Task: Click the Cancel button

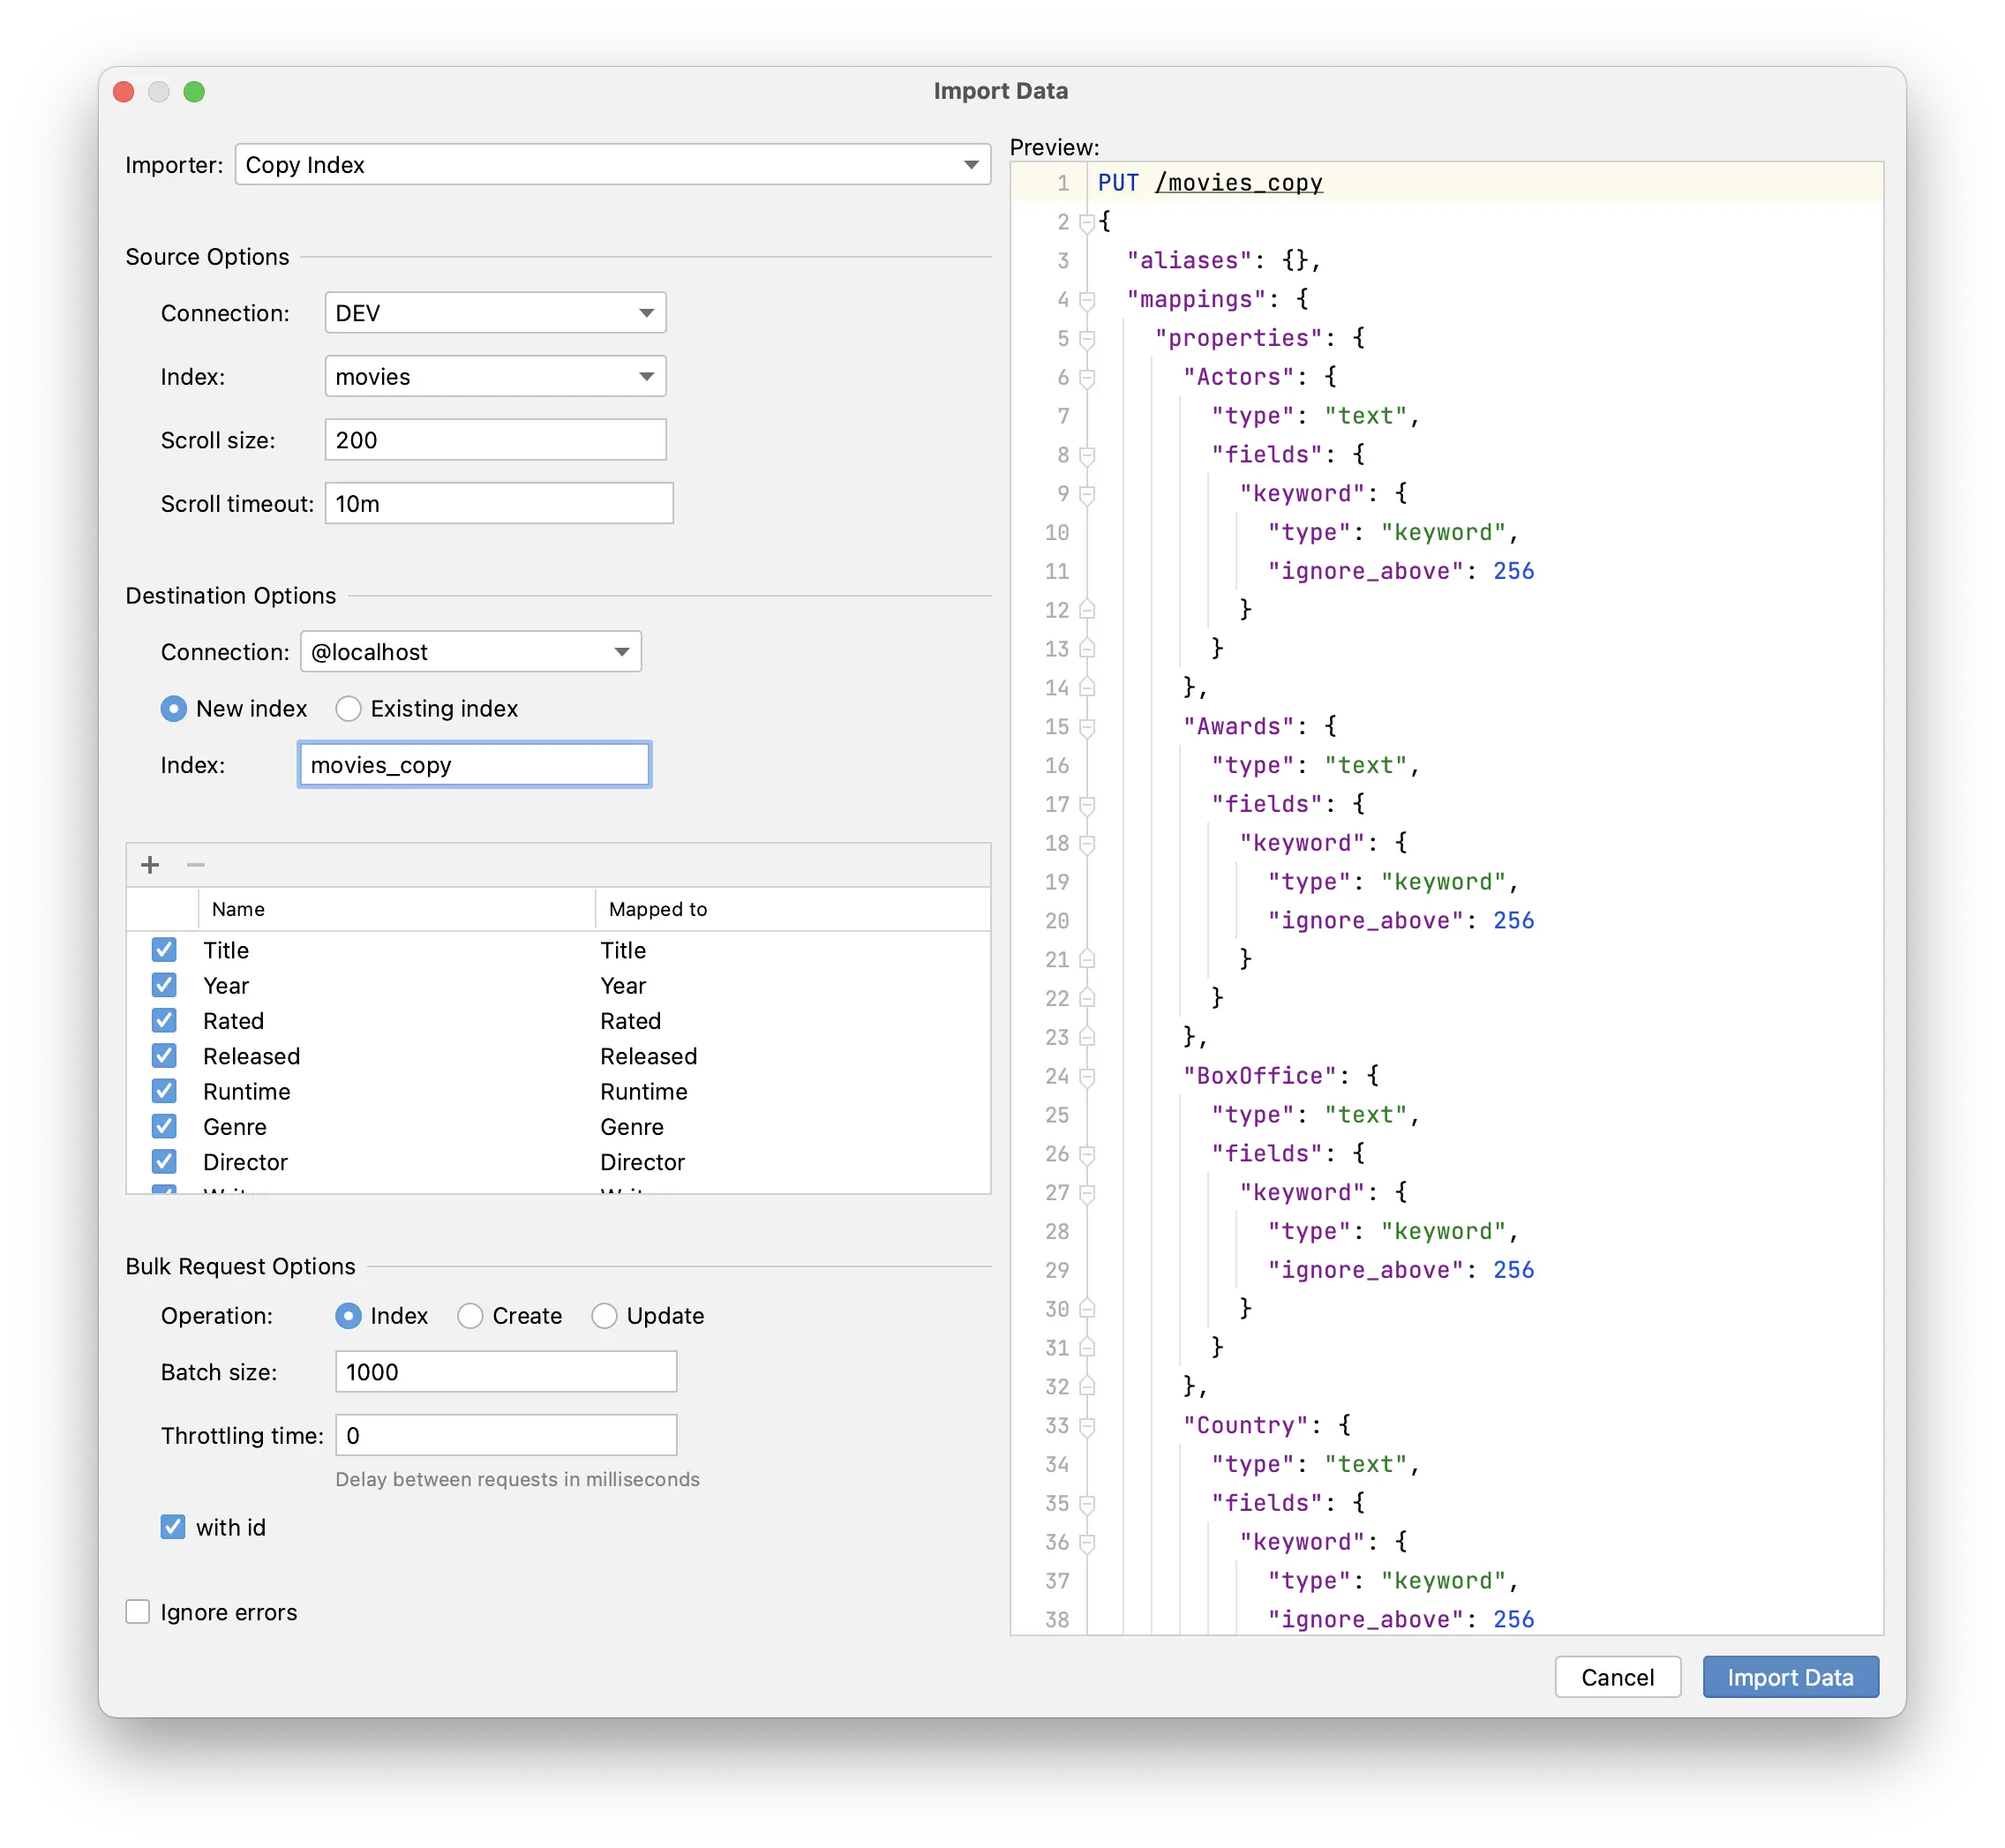Action: [1616, 1675]
